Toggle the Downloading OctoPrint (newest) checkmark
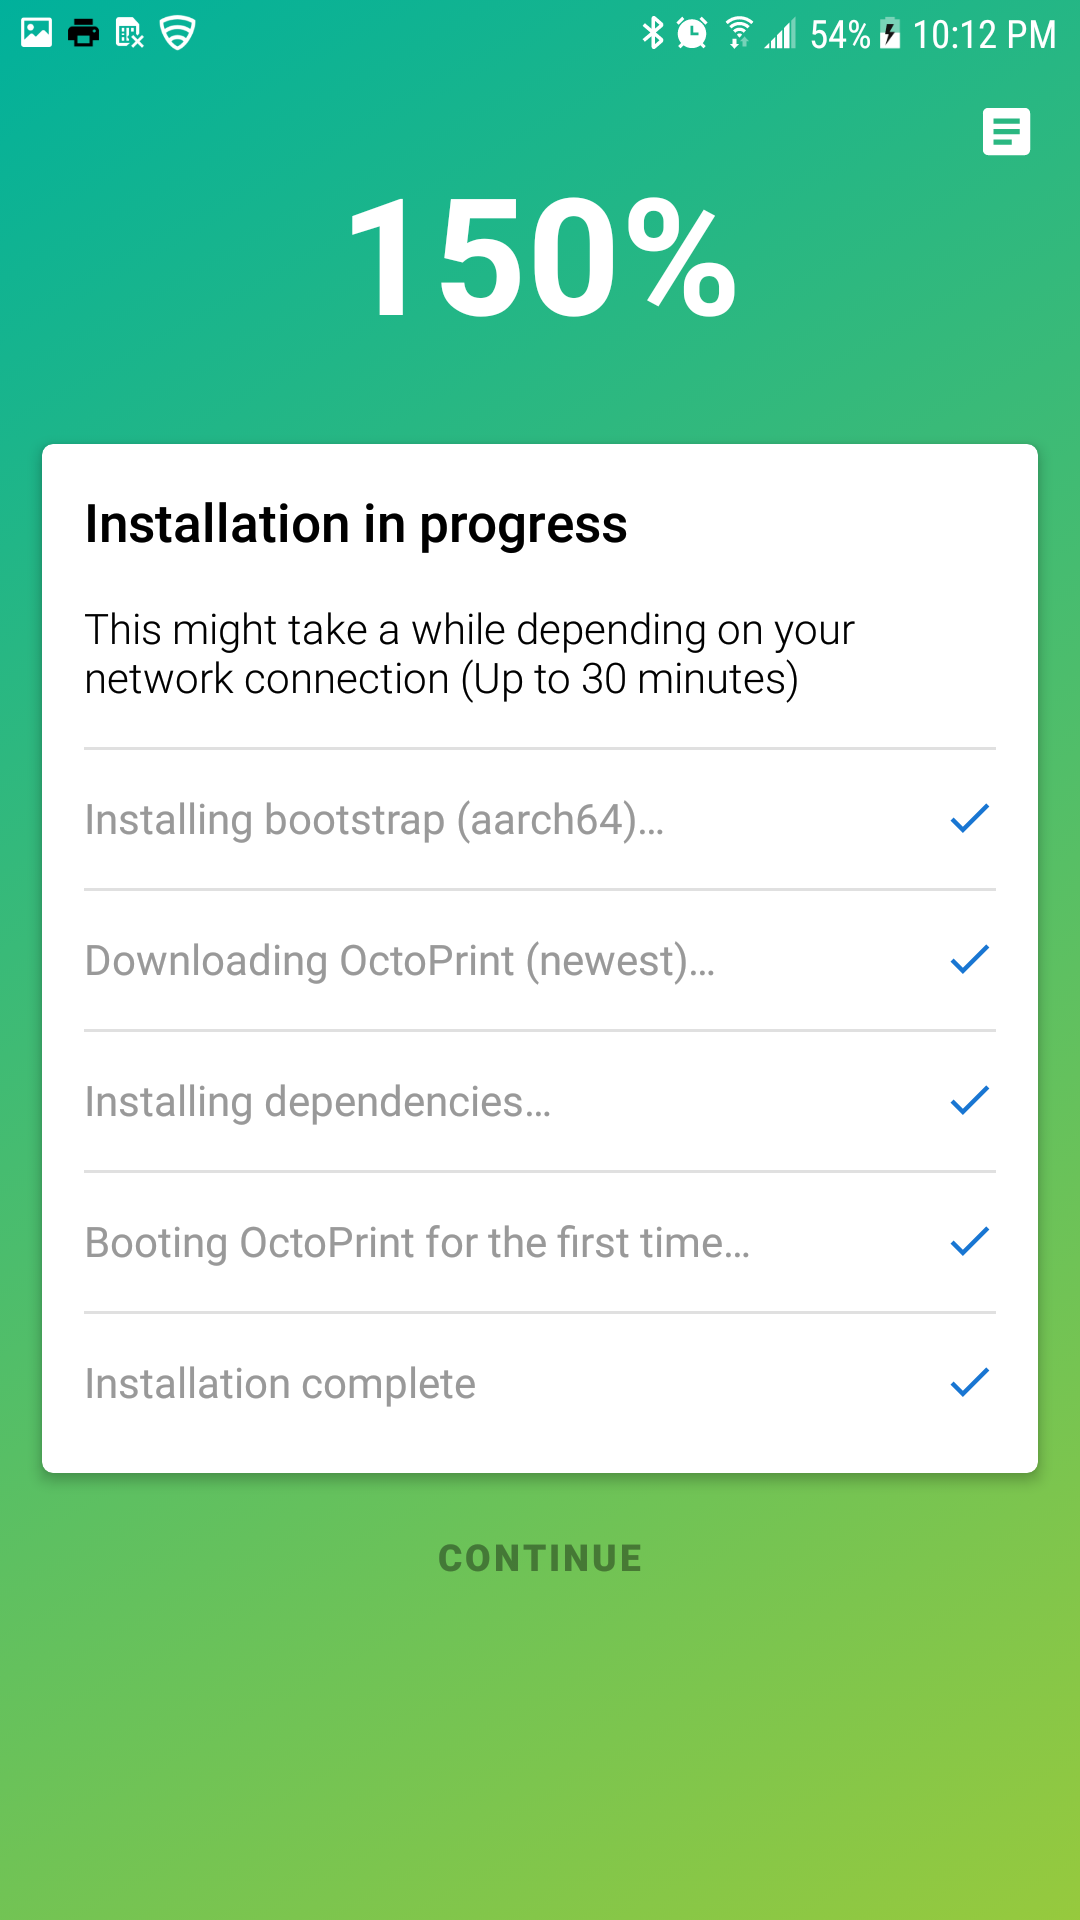This screenshot has height=1920, width=1080. coord(967,960)
